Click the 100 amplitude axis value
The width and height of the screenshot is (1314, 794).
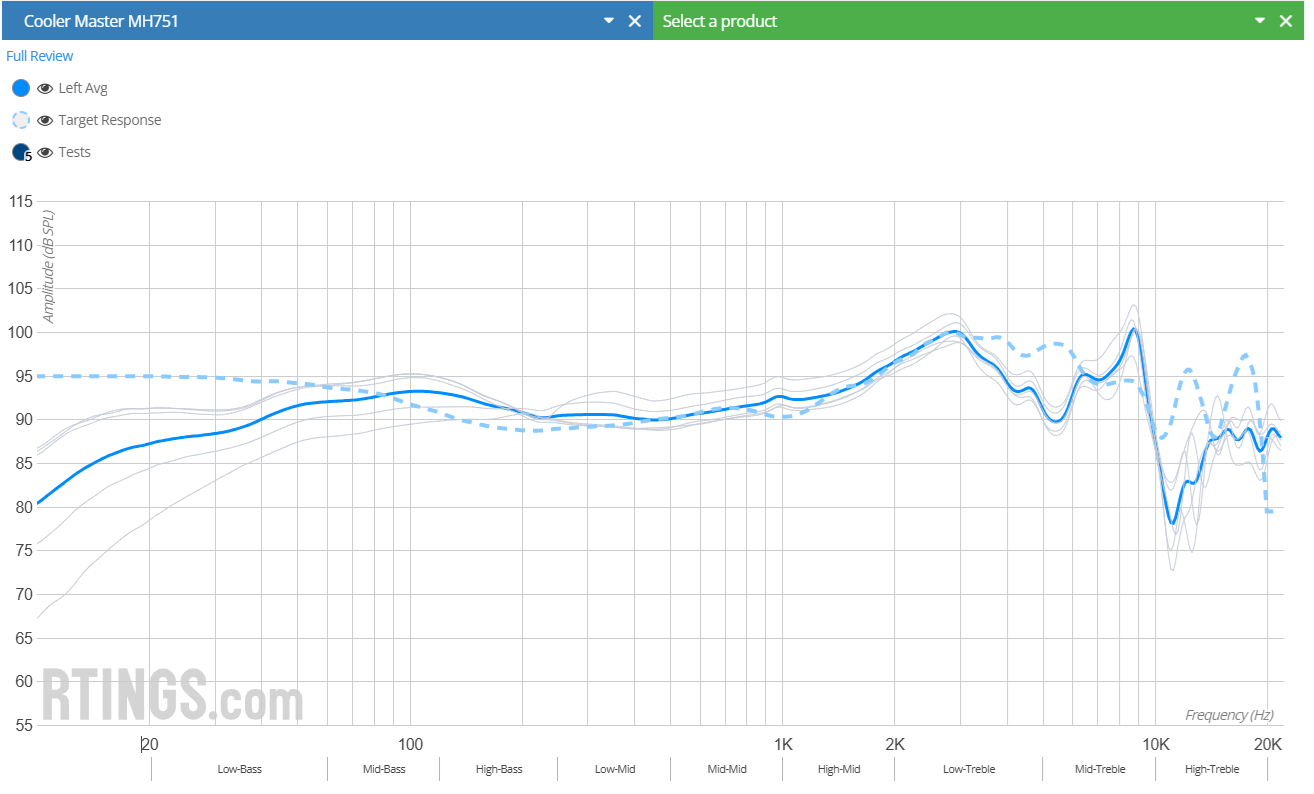[x=20, y=332]
